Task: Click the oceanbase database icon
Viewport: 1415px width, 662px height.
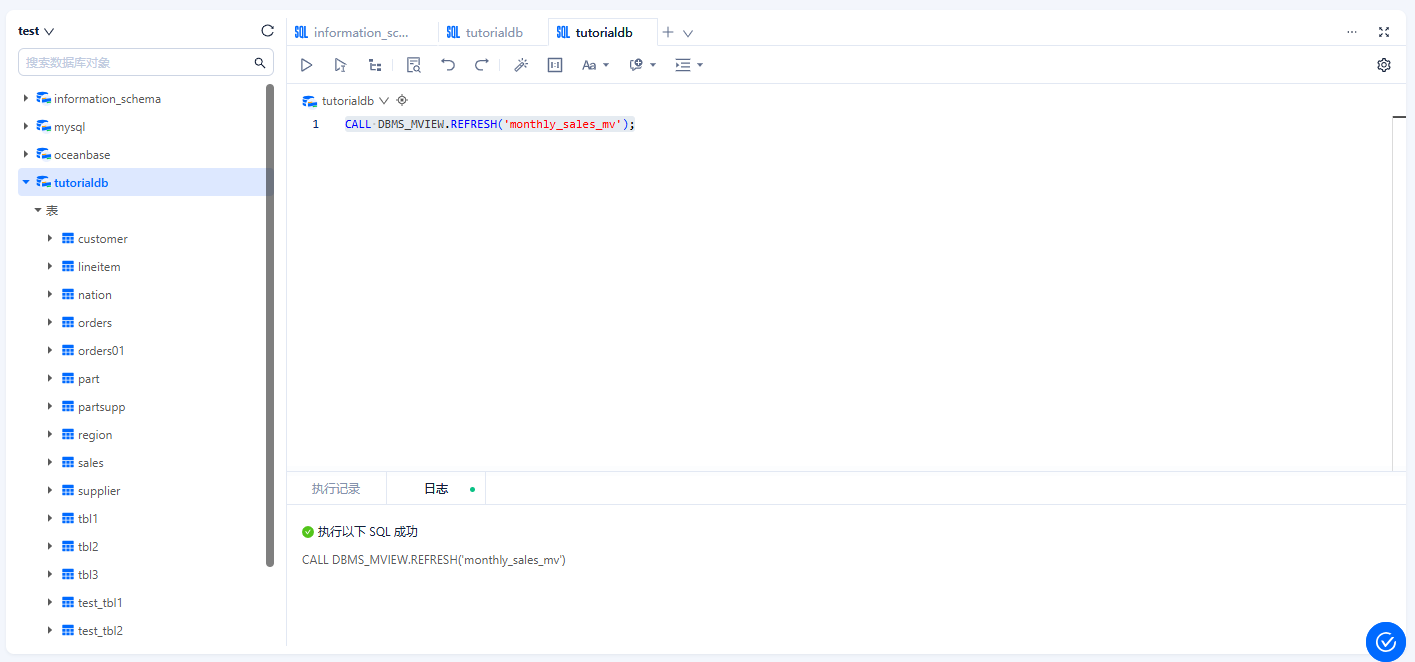Action: pos(44,155)
